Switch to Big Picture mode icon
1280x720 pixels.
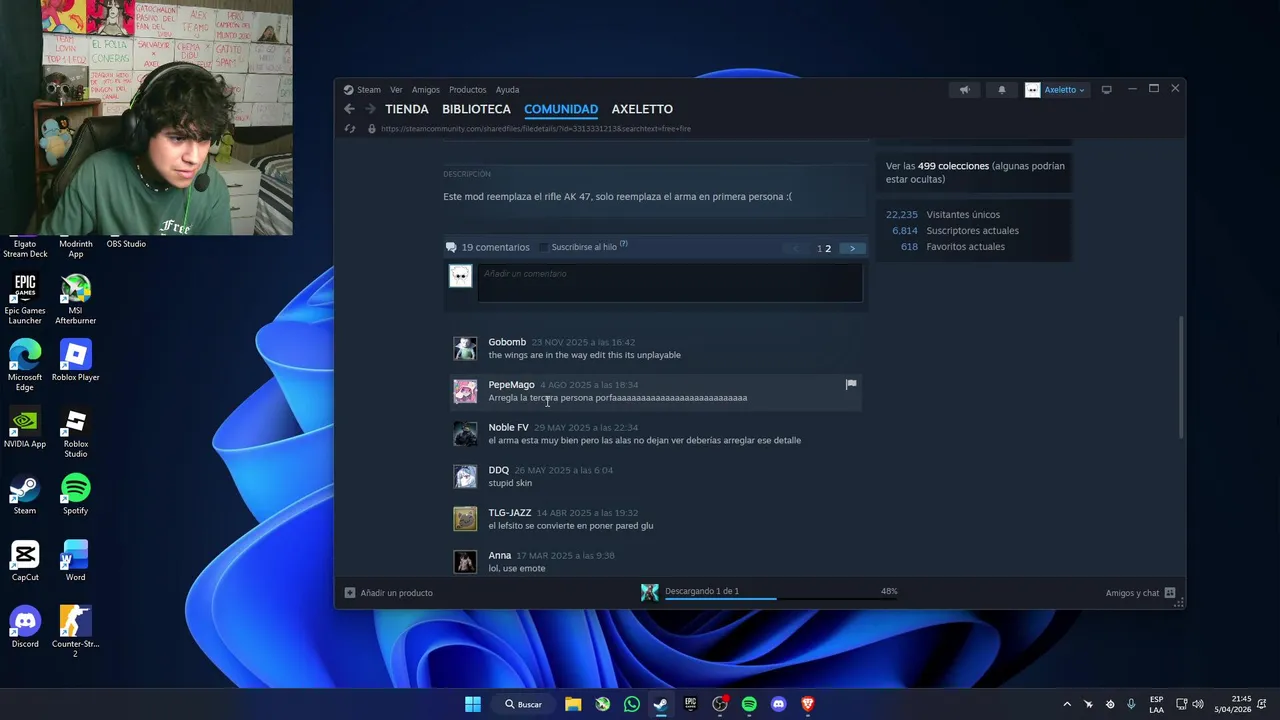click(x=1106, y=90)
